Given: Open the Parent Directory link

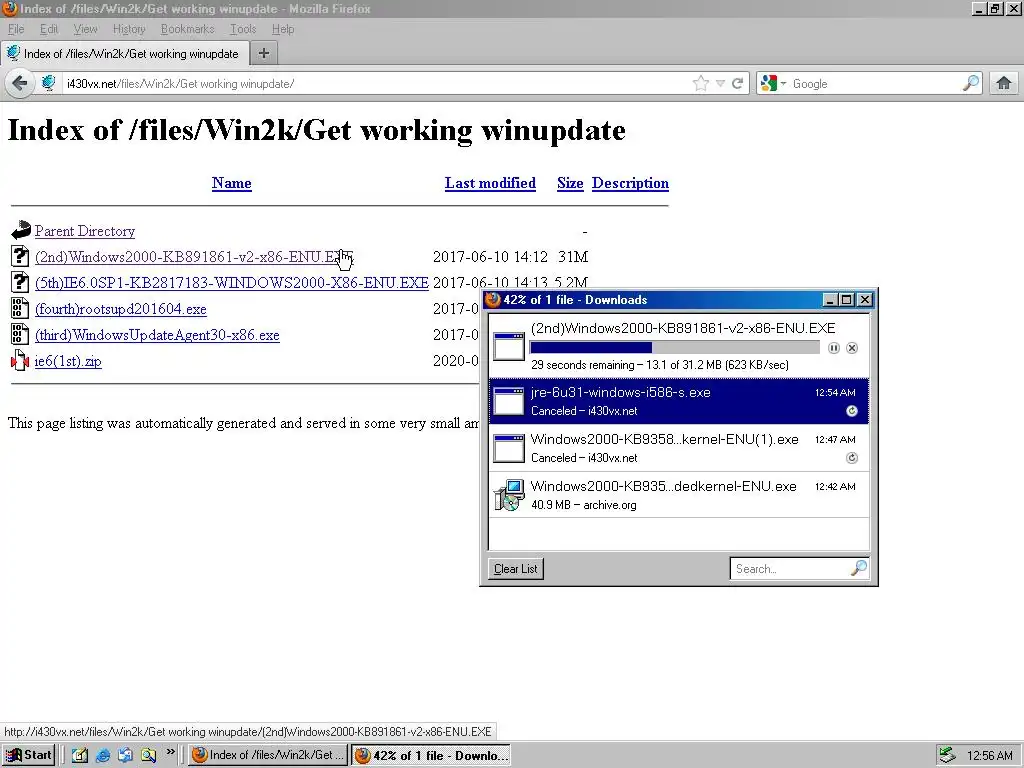Looking at the screenshot, I should click(85, 231).
